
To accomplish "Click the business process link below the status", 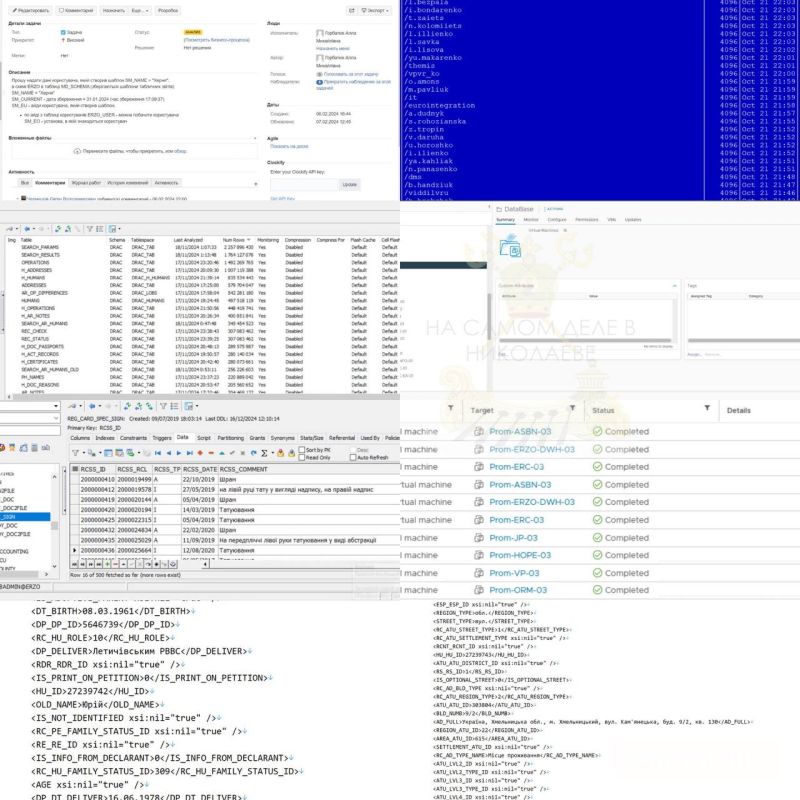I will 217,40.
